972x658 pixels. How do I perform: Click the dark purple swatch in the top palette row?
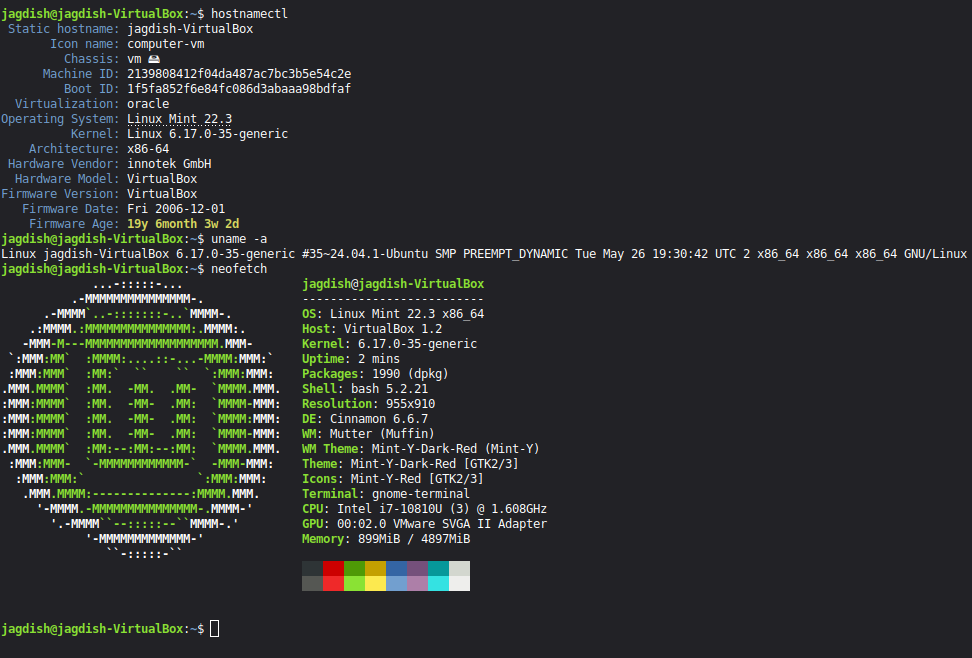click(x=418, y=569)
